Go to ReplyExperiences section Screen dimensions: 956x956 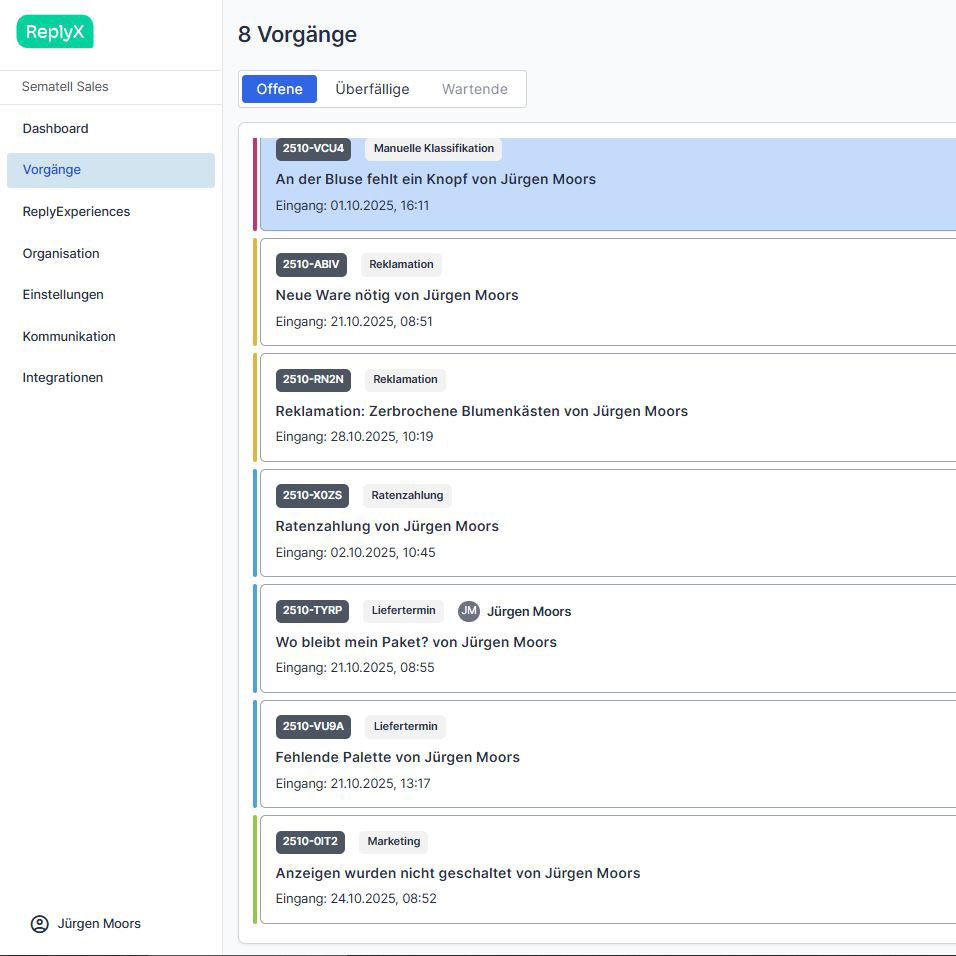76,212
